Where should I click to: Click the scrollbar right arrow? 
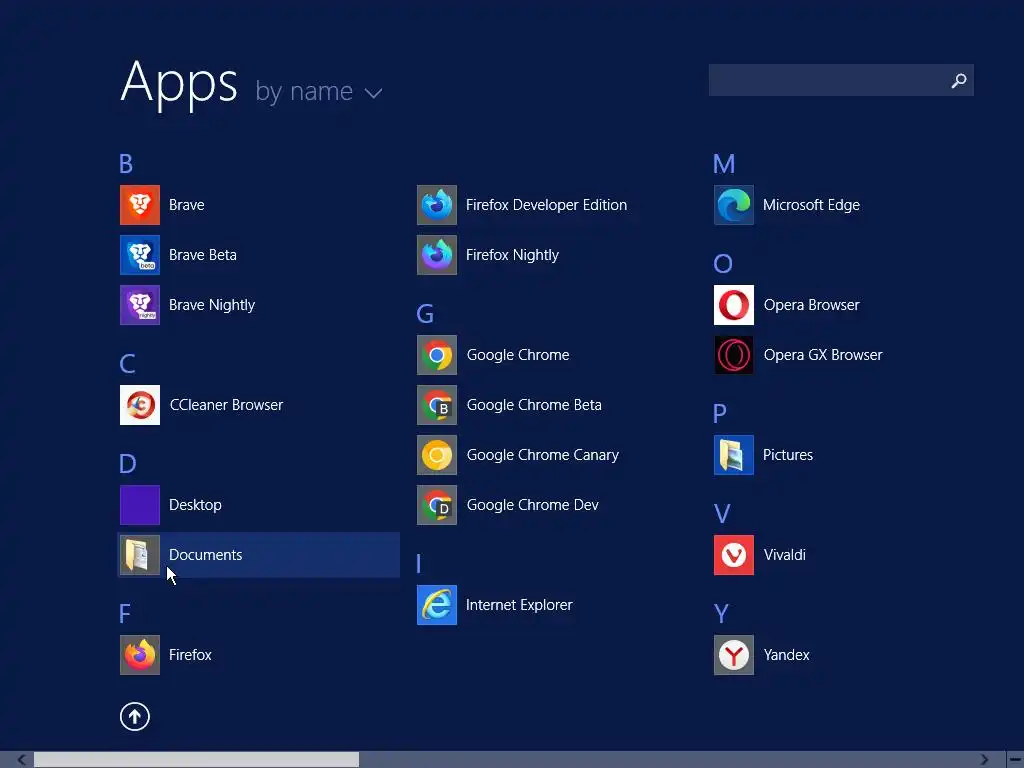(984, 760)
